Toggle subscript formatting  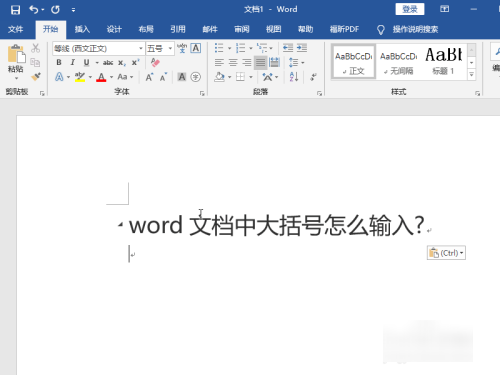pyautogui.click(x=122, y=63)
